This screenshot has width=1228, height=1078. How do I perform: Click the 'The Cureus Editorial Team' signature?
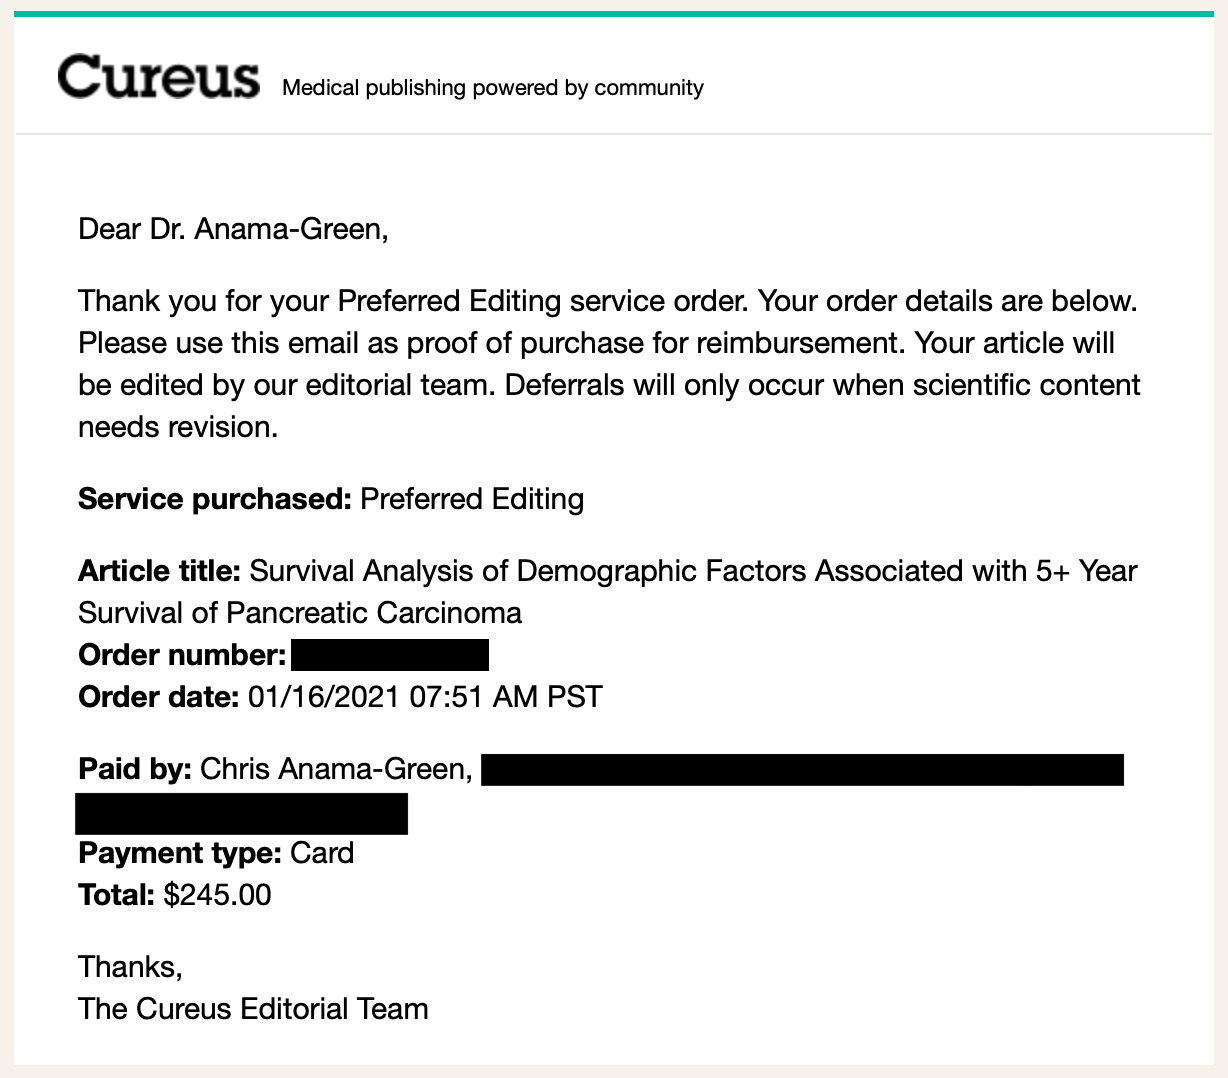[x=253, y=1008]
